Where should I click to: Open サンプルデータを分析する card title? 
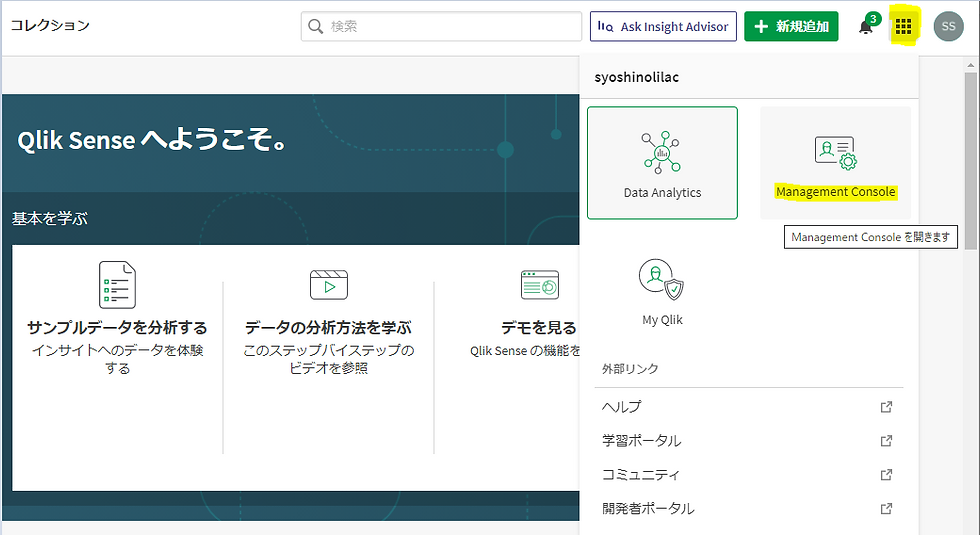pos(117,328)
